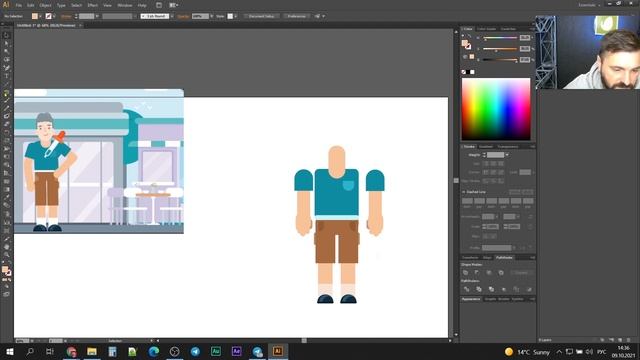The width and height of the screenshot is (640, 360).
Task: Click the Minus Front shape mode icon
Action: tap(477, 273)
